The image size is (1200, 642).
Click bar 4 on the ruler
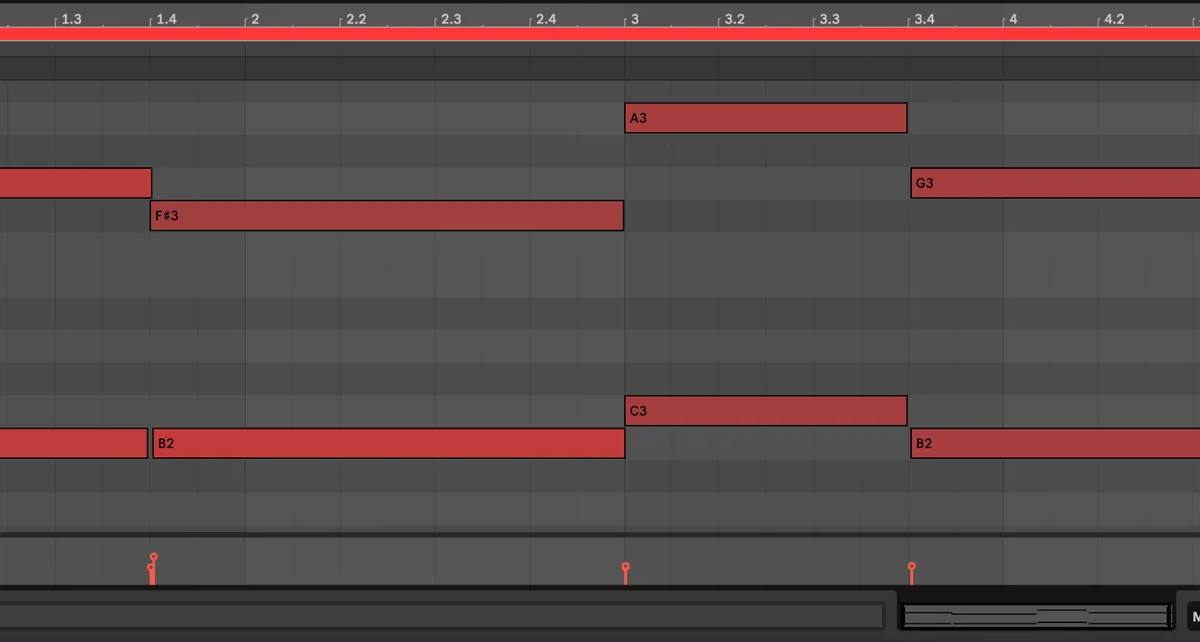coord(1013,18)
